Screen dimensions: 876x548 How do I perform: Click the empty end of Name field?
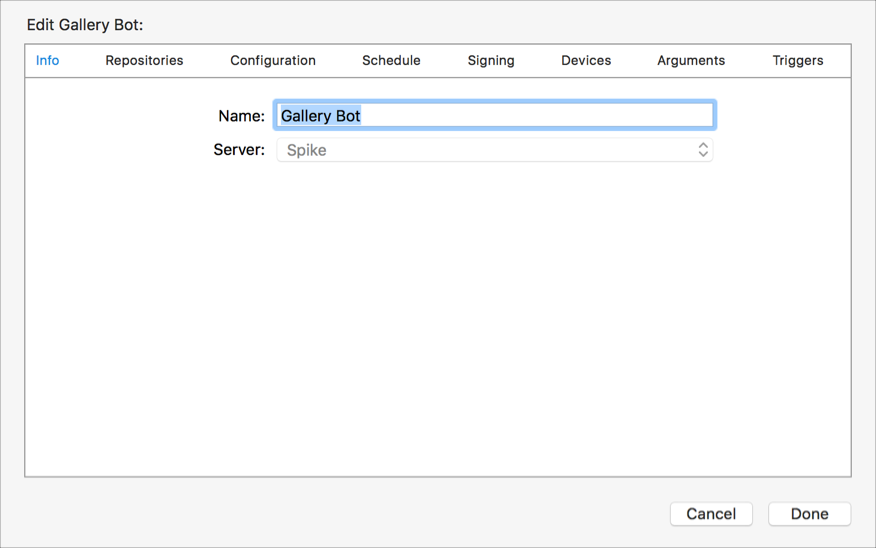(x=600, y=115)
